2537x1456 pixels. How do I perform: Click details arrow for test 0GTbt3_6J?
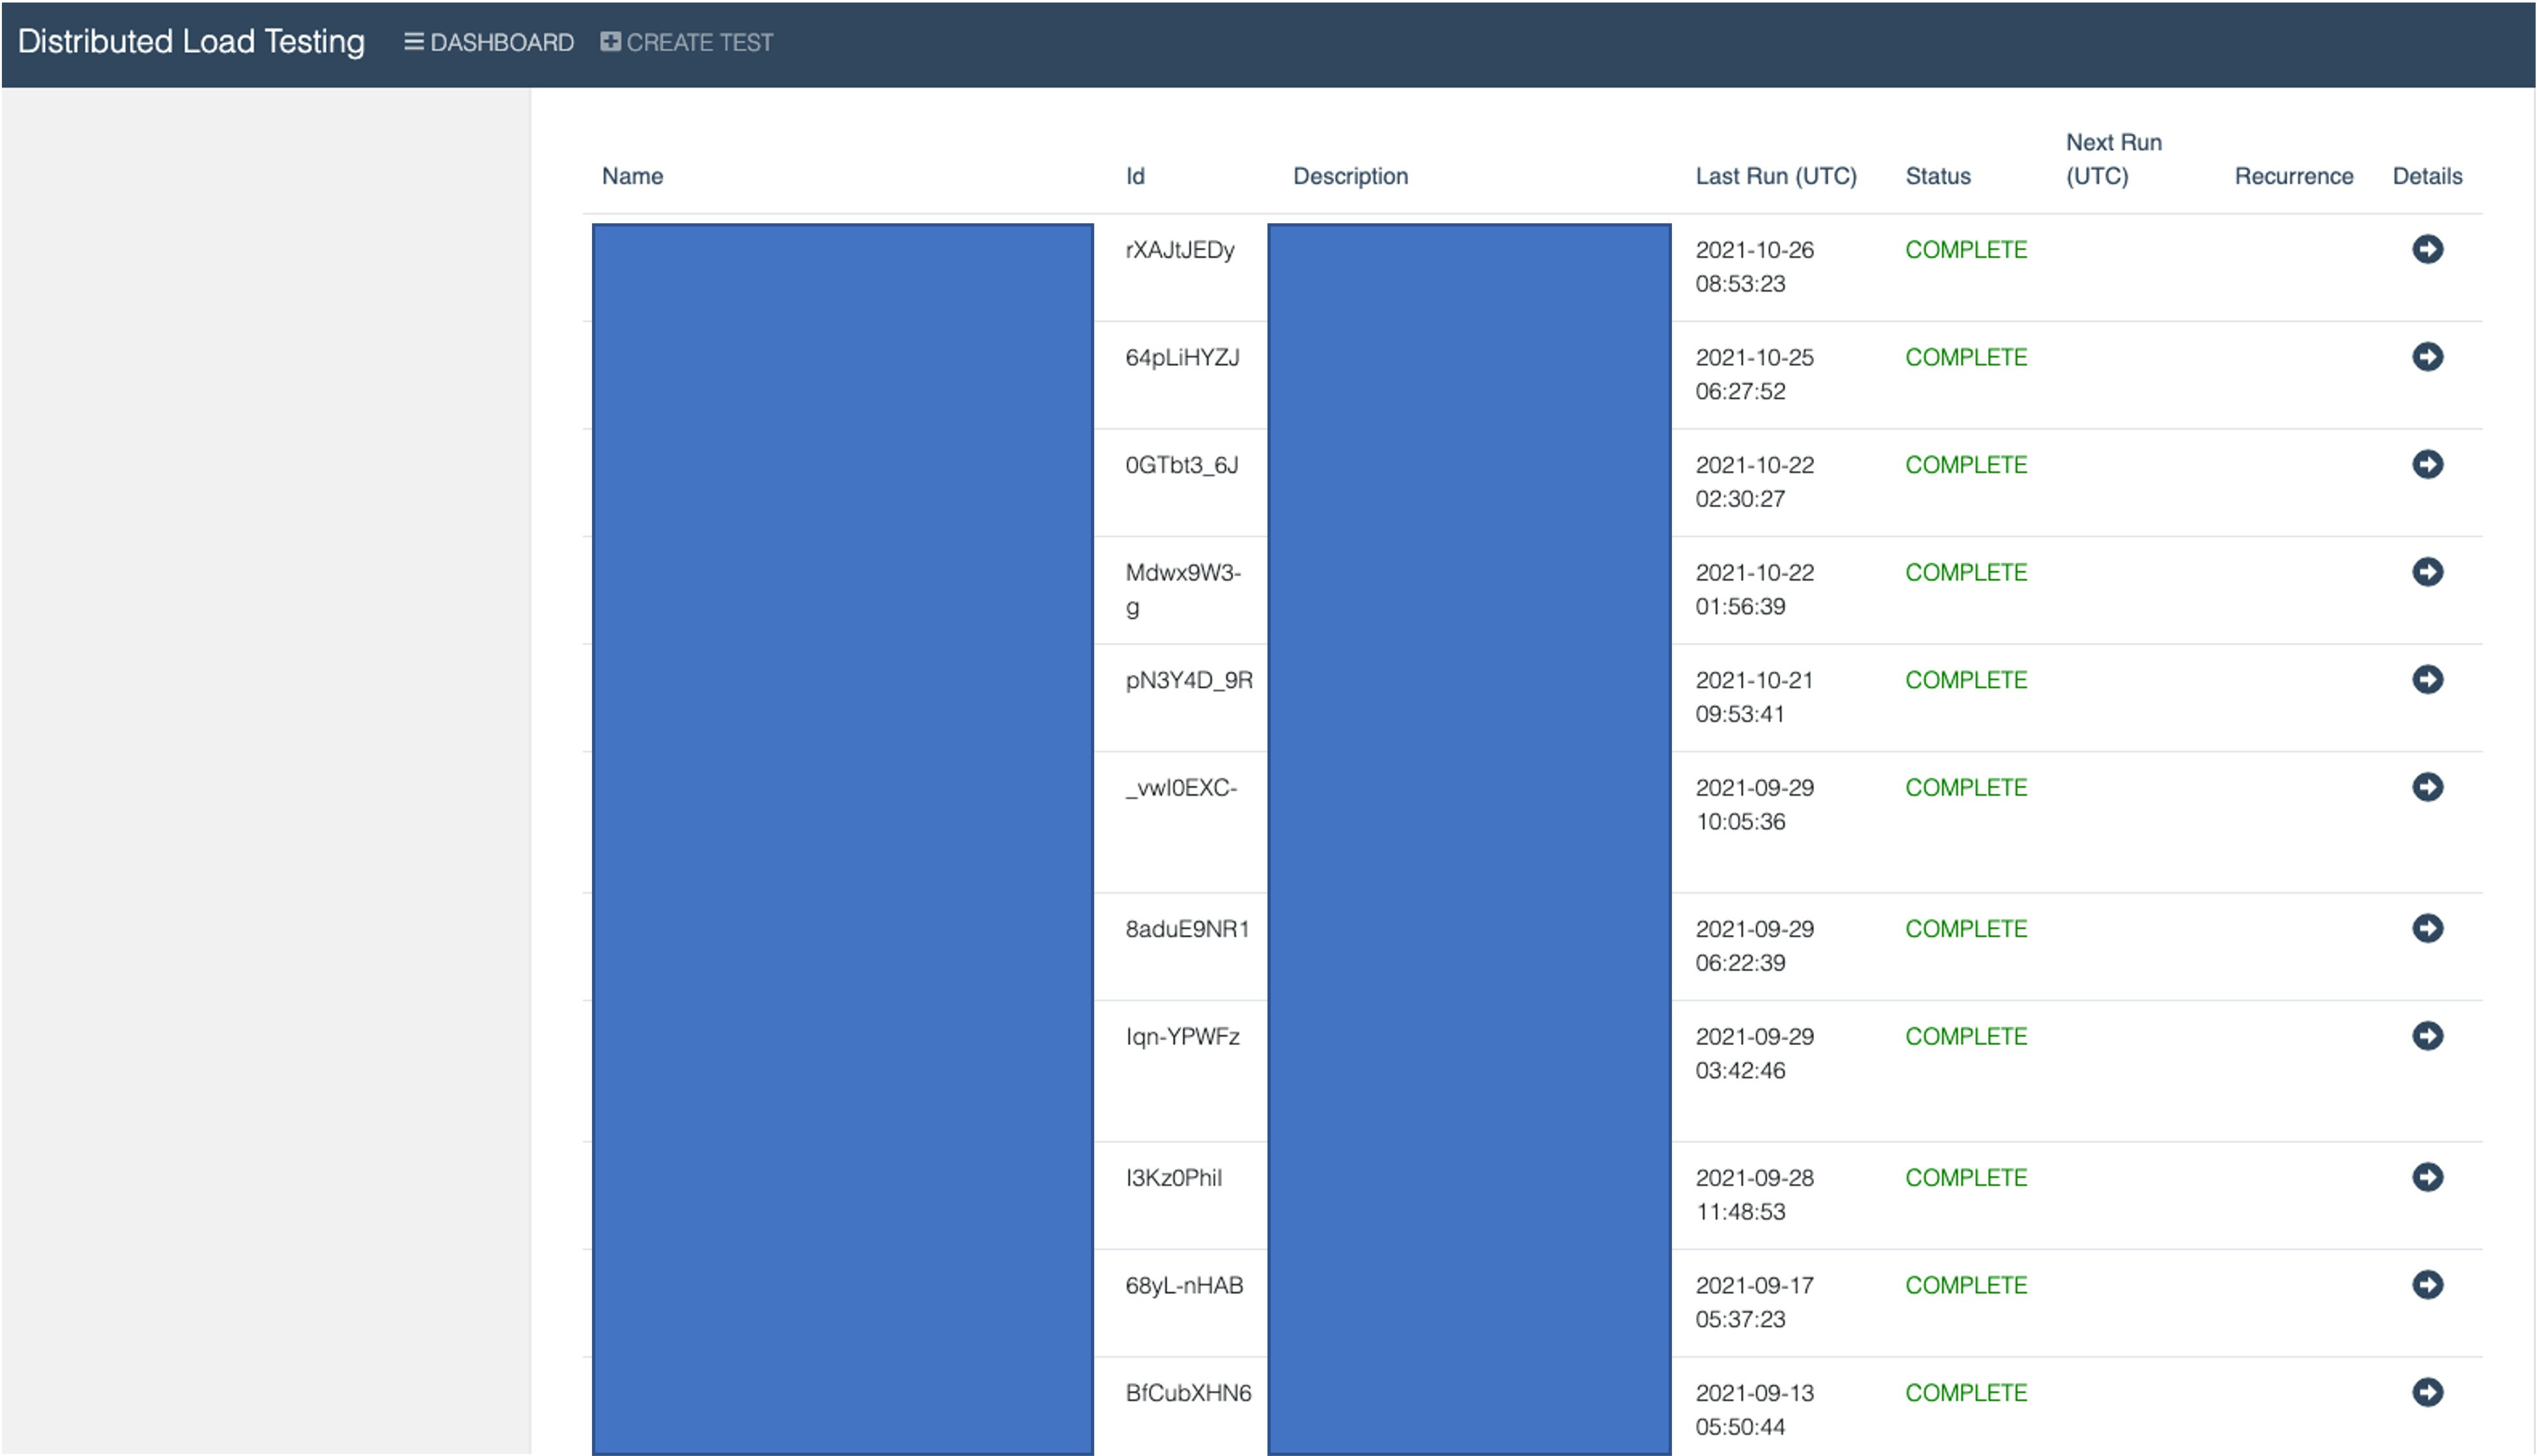pos(2426,464)
